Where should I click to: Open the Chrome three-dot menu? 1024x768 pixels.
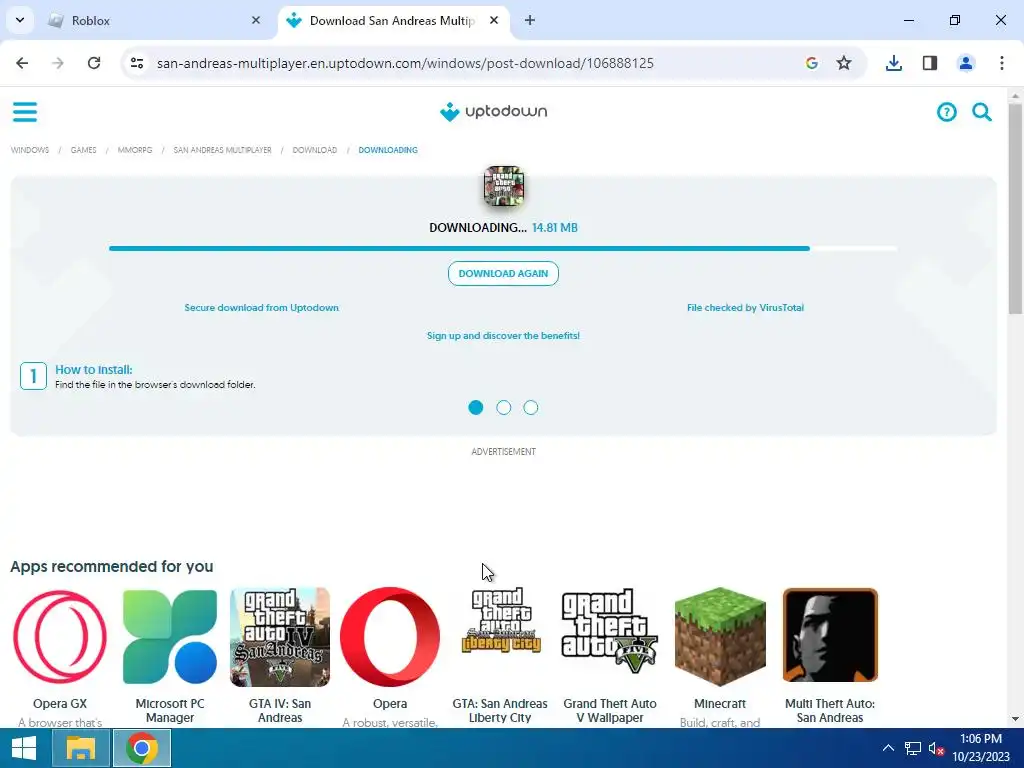point(1002,63)
